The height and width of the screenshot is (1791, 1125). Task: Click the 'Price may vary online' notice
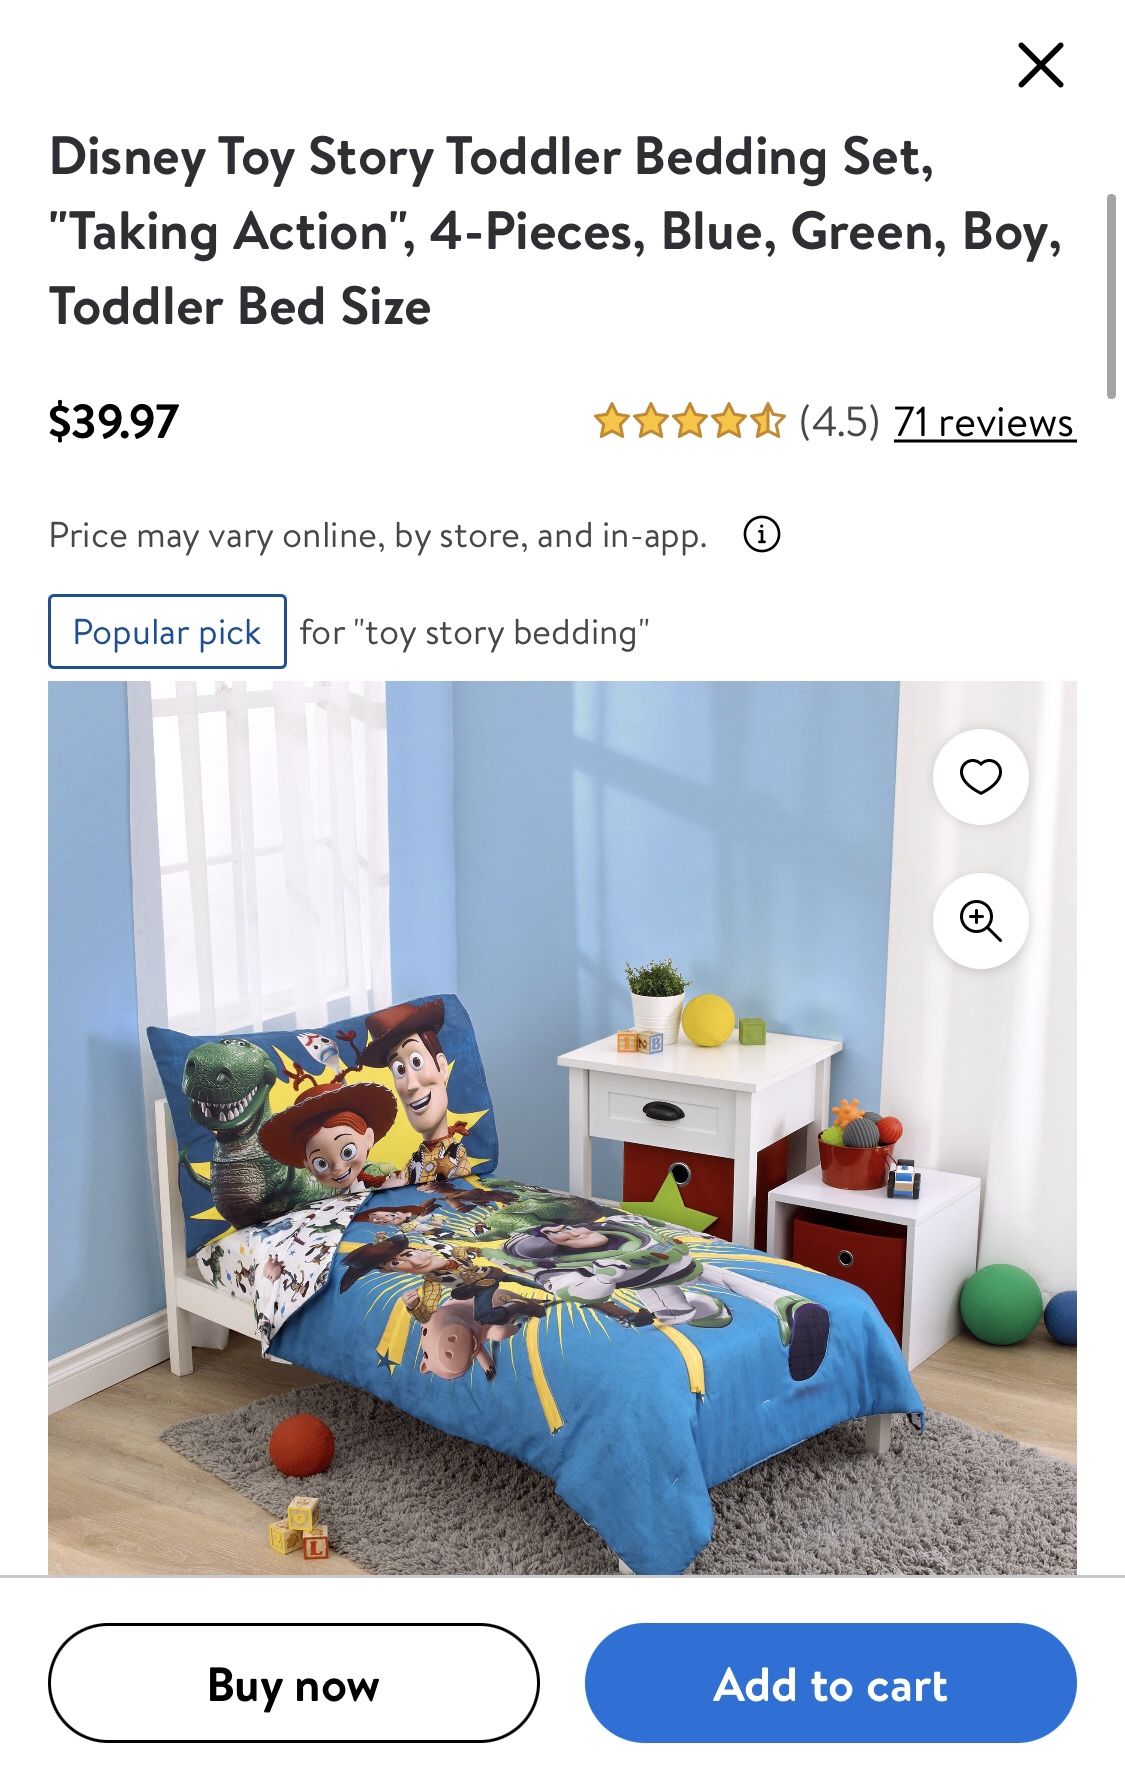378,536
